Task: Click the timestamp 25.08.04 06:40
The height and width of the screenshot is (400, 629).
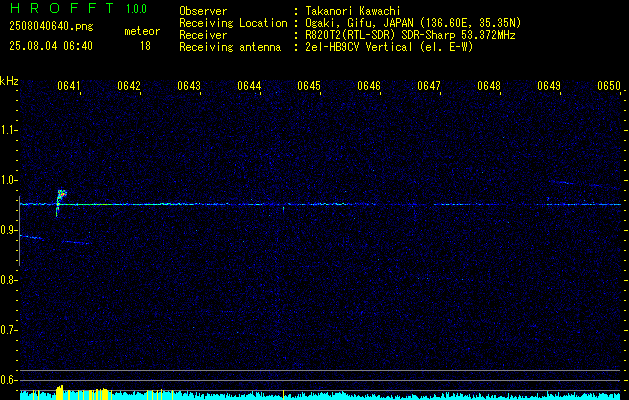Action: click(x=51, y=46)
